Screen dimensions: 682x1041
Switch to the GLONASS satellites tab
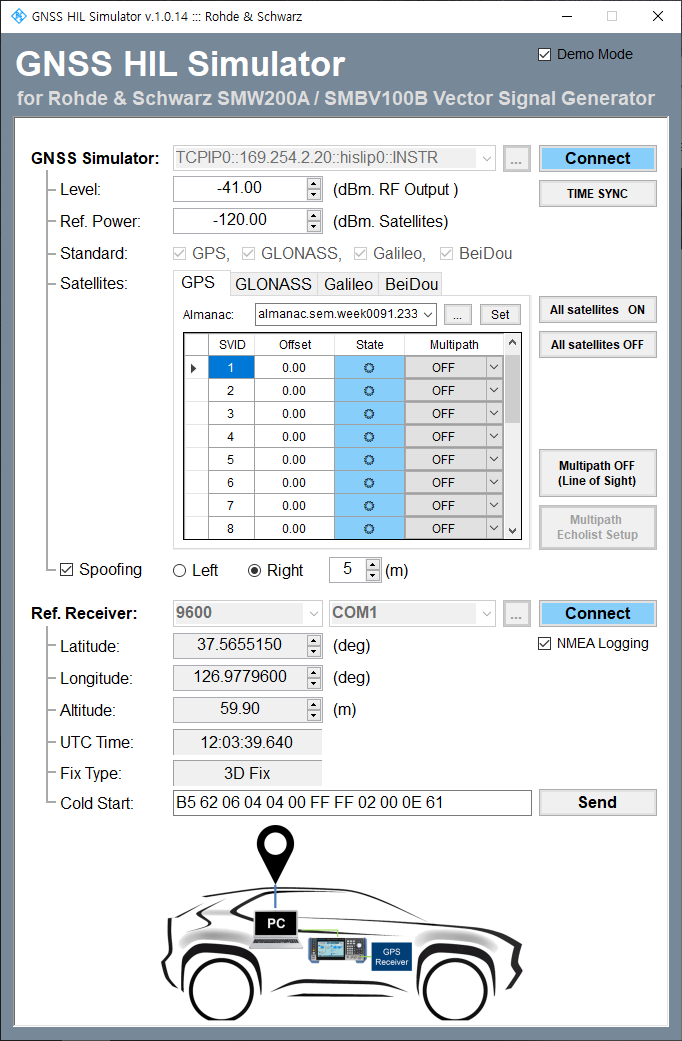[x=273, y=284]
